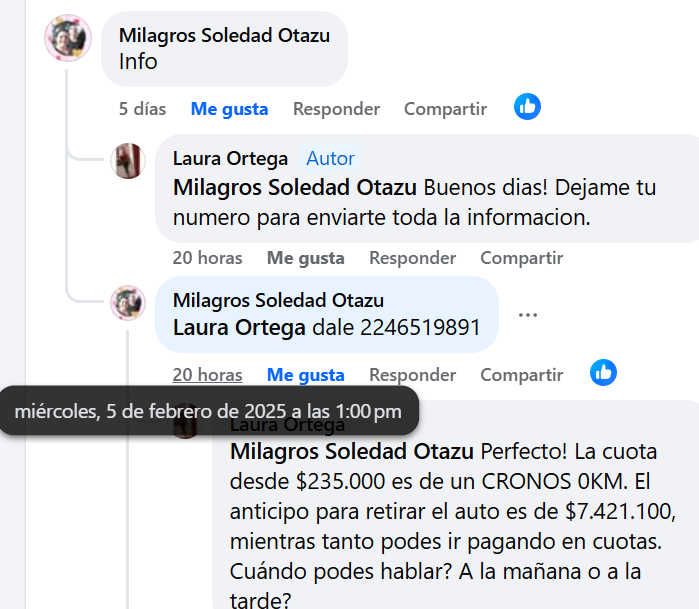The image size is (699, 609).
Task: Click like reaction icon on Info comment
Action: coord(527,107)
